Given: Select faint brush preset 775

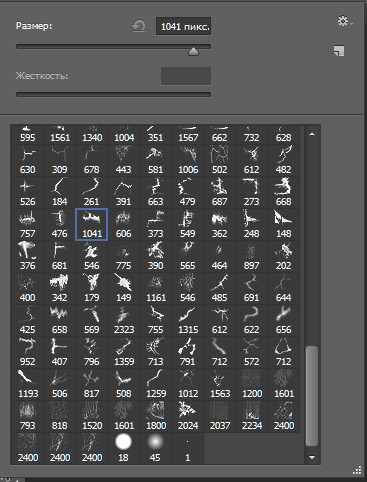Looking at the screenshot, I should [x=123, y=257].
